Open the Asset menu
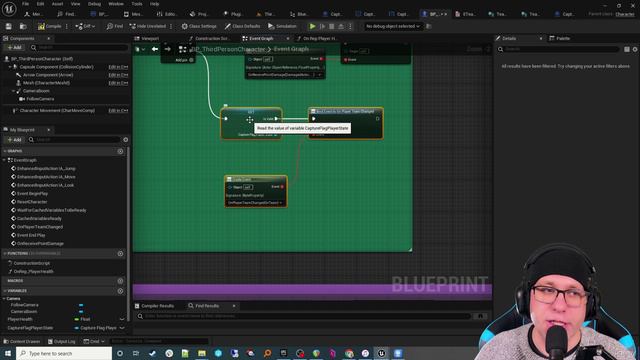The height and width of the screenshot is (360, 640). click(58, 4)
